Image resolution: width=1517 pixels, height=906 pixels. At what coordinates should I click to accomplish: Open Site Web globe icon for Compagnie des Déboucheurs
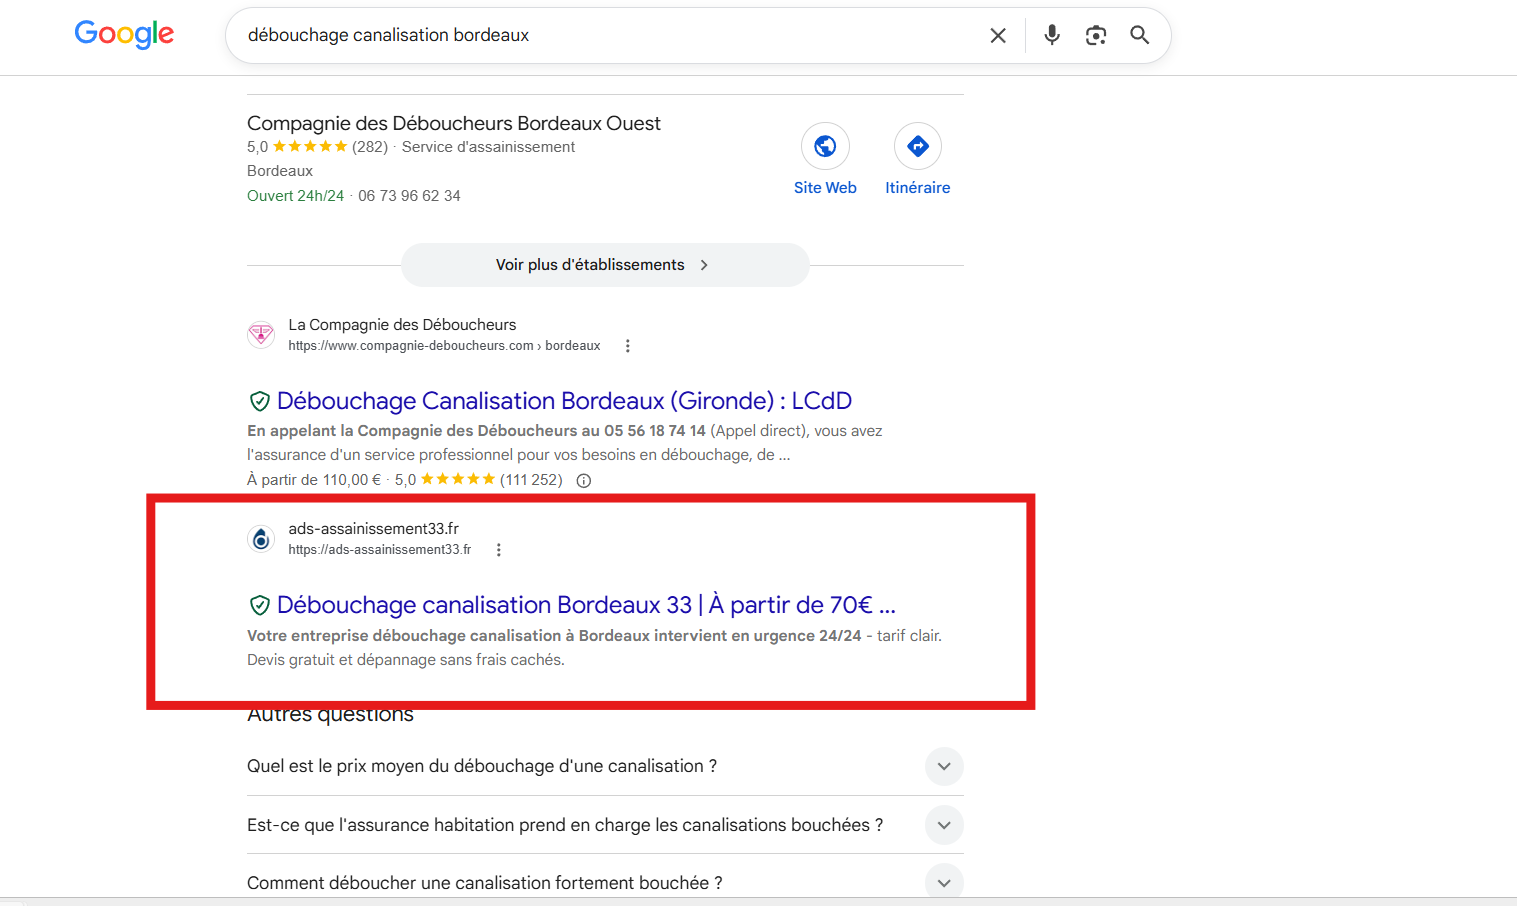pyautogui.click(x=825, y=146)
